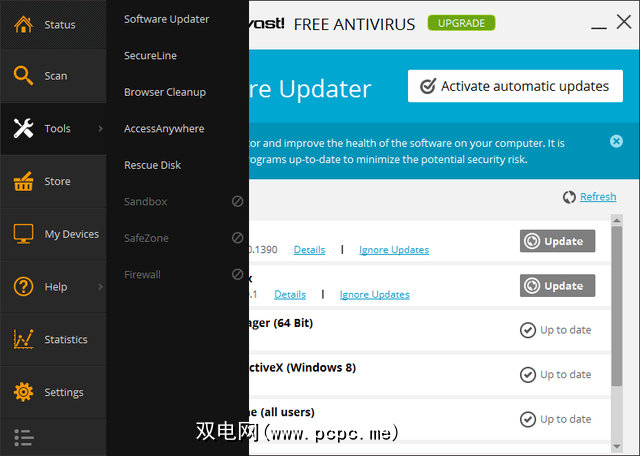Viewport: 640px width, 456px height.
Task: Click Up to date checkmark for ActiveX row
Action: 528,374
